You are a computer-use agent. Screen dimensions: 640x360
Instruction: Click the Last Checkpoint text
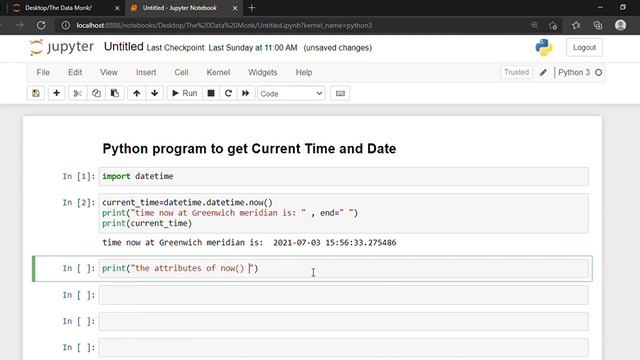coord(222,48)
